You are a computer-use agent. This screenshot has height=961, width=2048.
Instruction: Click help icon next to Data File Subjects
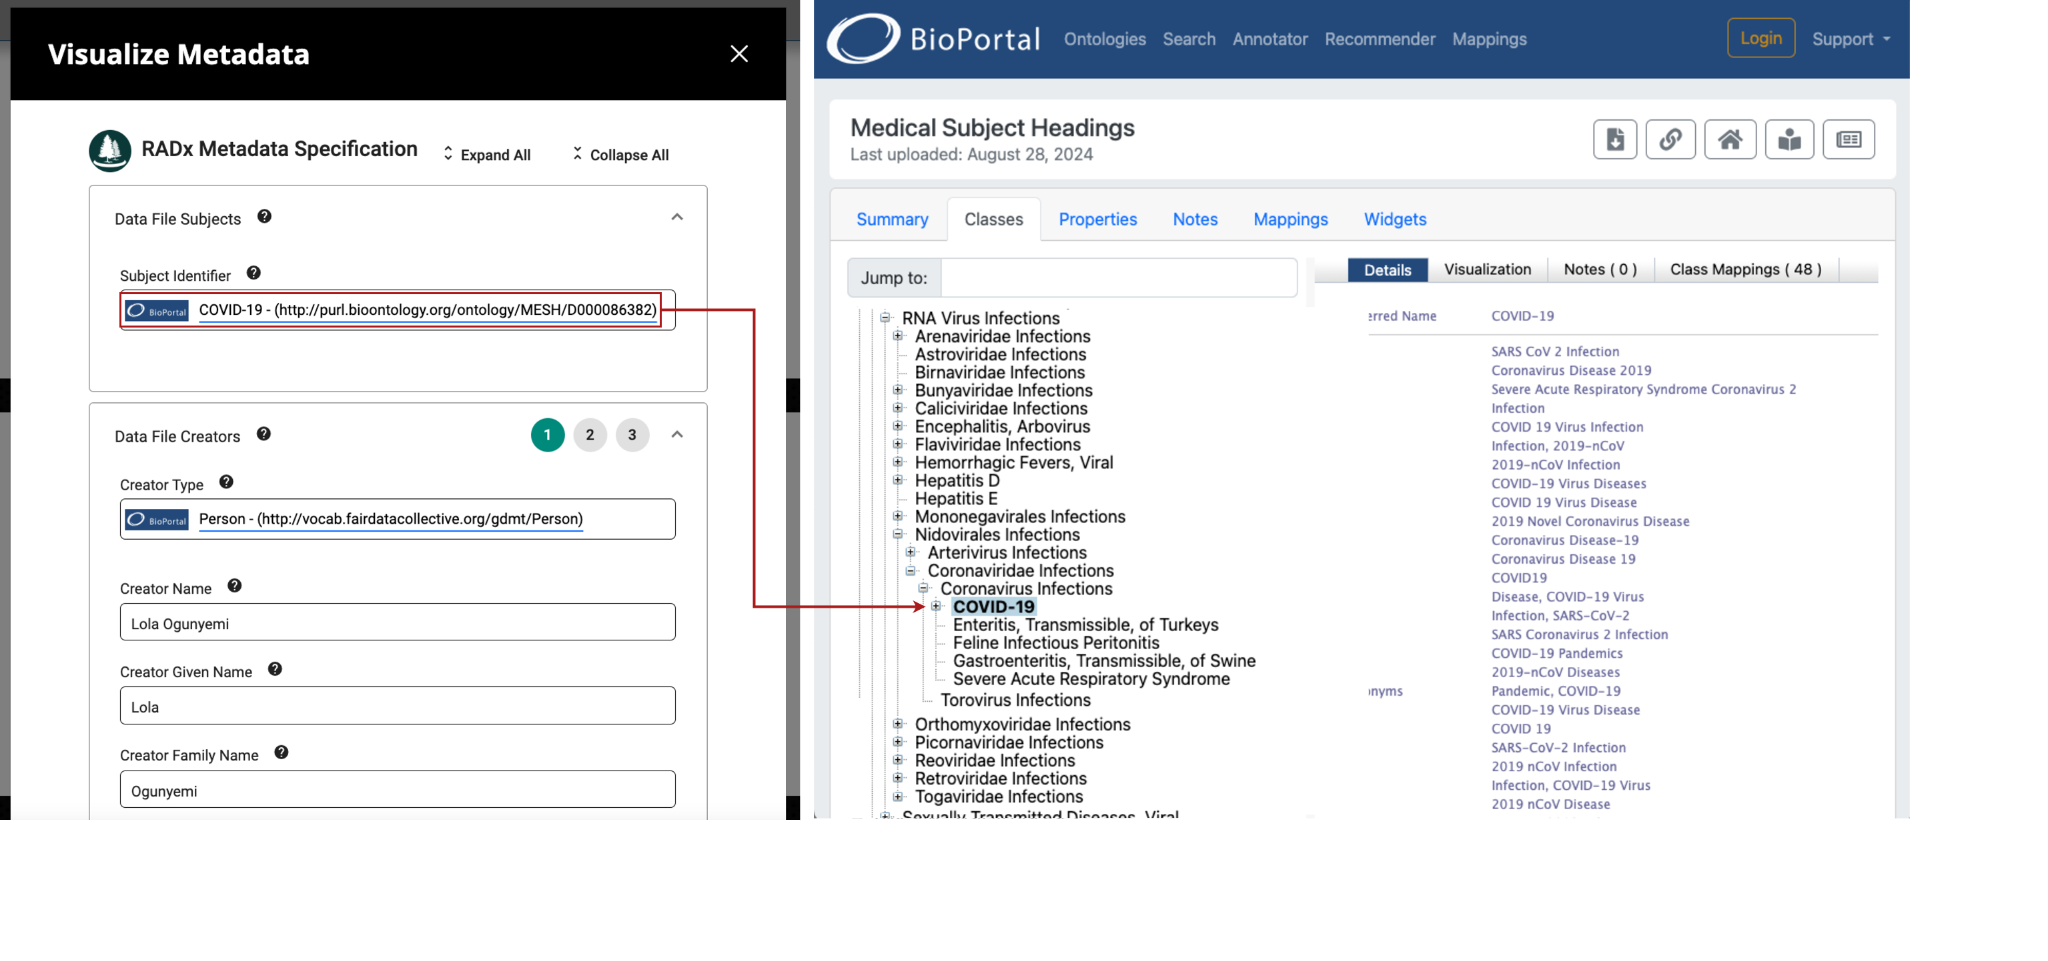coord(264,217)
